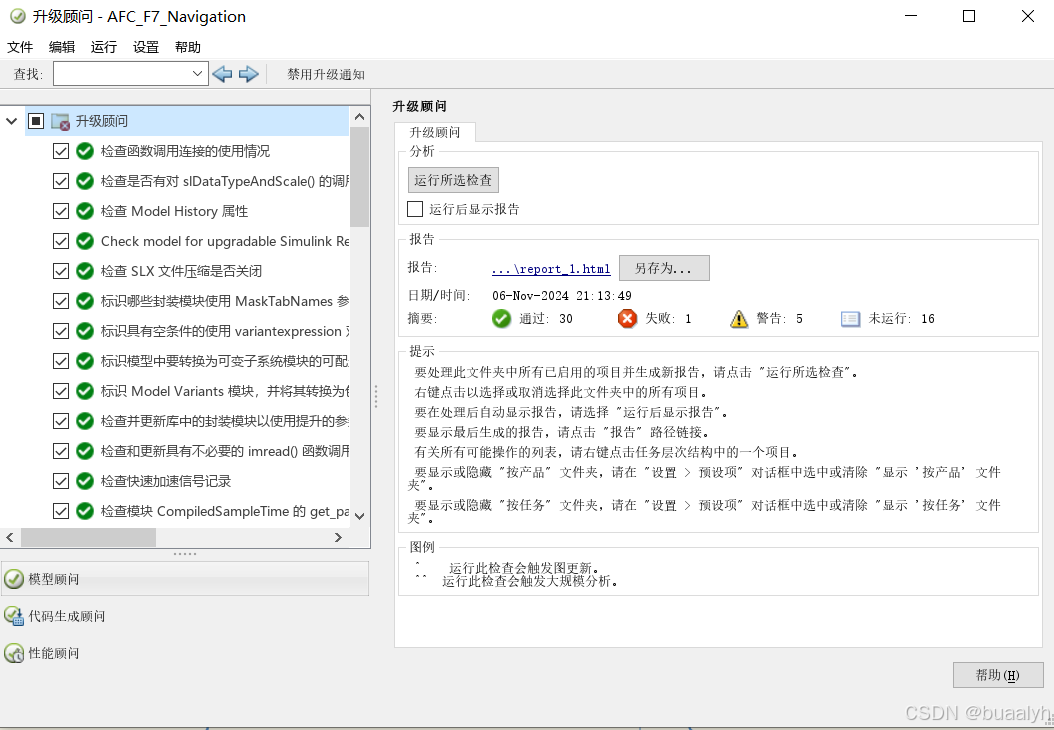Uncheck 检查函数调用连接的使用情况 checkbox
Image resolution: width=1054 pixels, height=730 pixels.
60,151
